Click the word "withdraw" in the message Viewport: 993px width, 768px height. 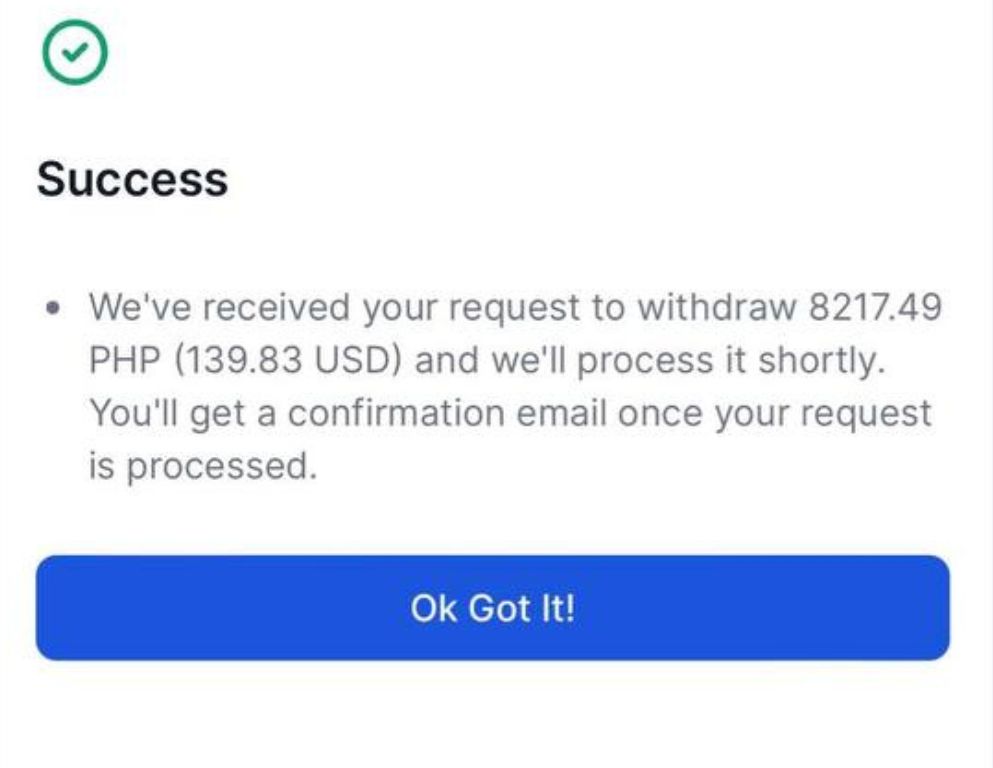point(716,307)
